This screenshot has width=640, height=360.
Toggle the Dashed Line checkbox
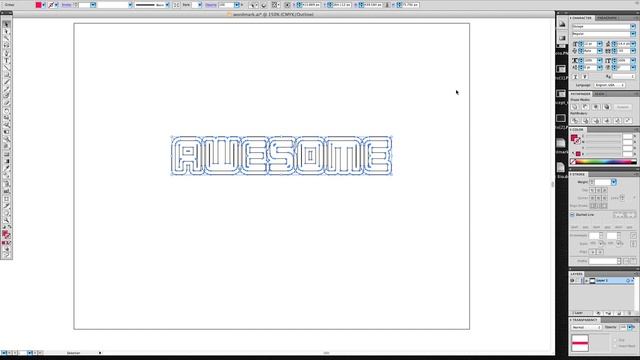coord(572,215)
